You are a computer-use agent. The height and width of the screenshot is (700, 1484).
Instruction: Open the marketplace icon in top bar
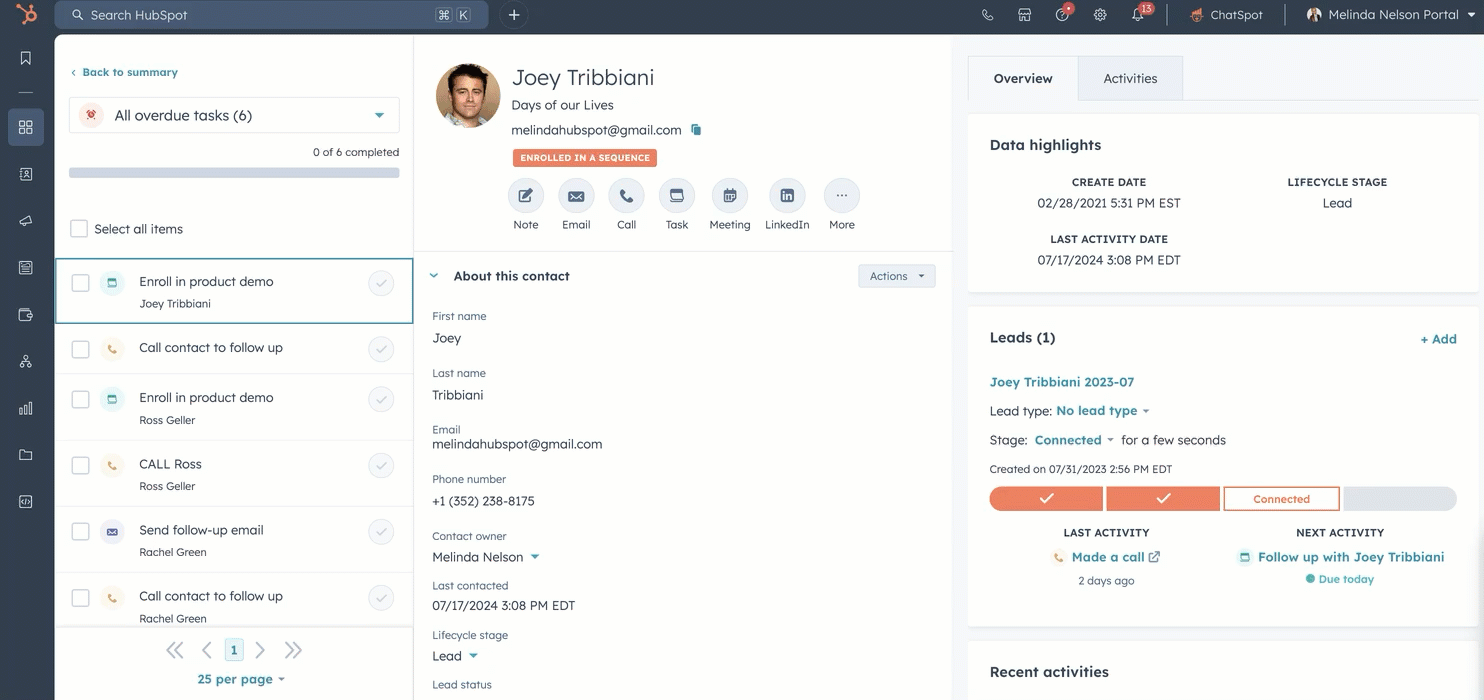point(1024,15)
